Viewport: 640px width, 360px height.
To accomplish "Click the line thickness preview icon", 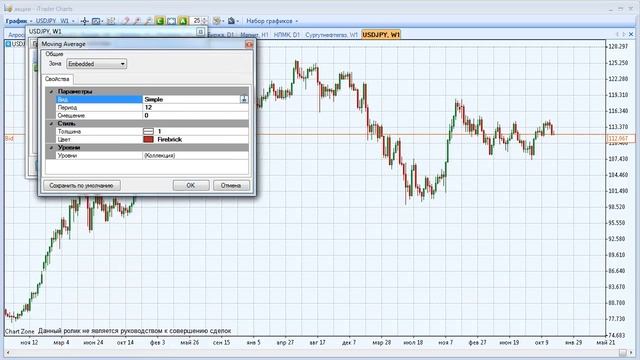I will tap(148, 131).
